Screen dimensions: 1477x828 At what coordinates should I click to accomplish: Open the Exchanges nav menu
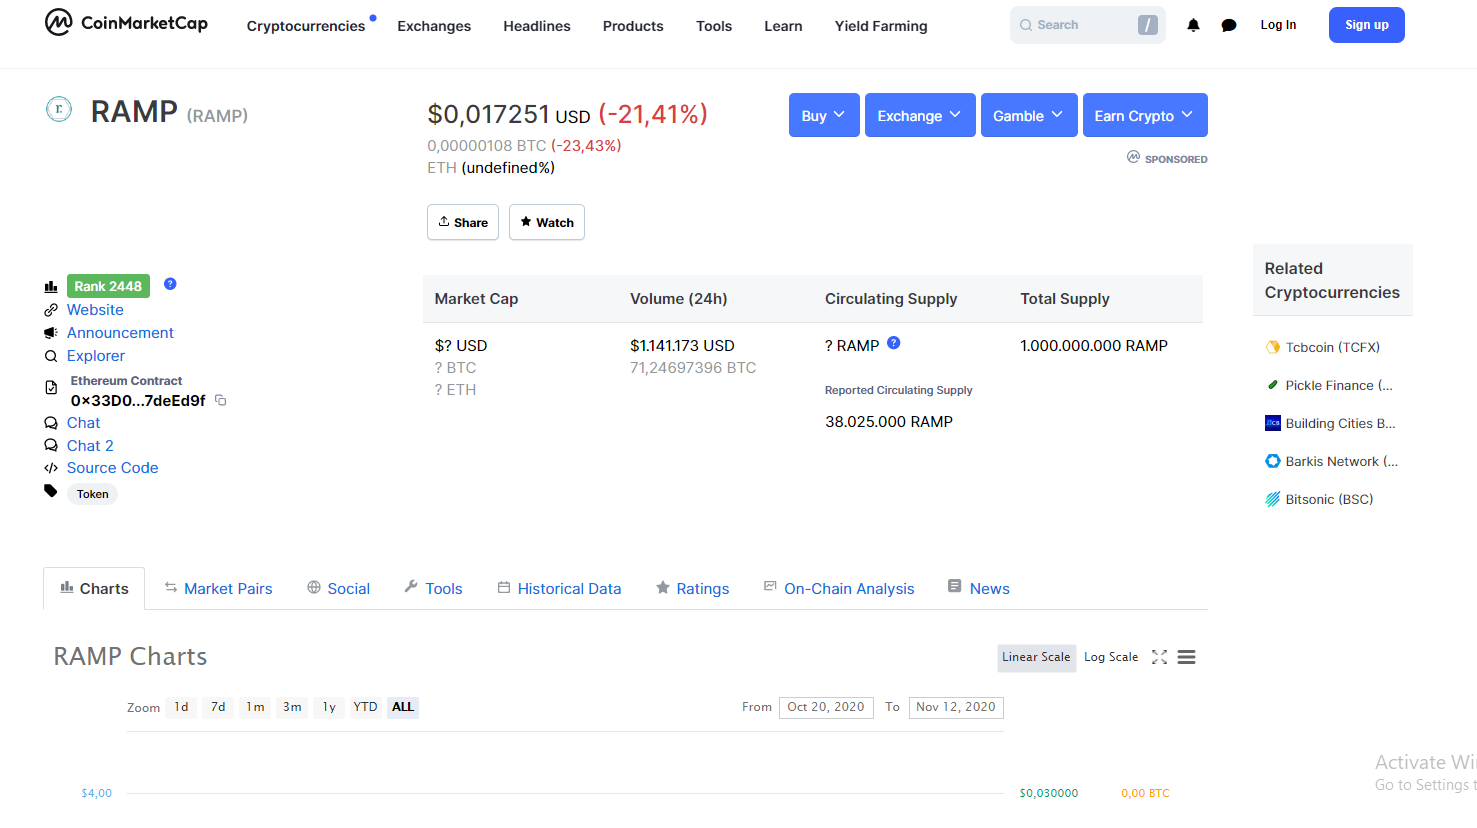tap(434, 26)
